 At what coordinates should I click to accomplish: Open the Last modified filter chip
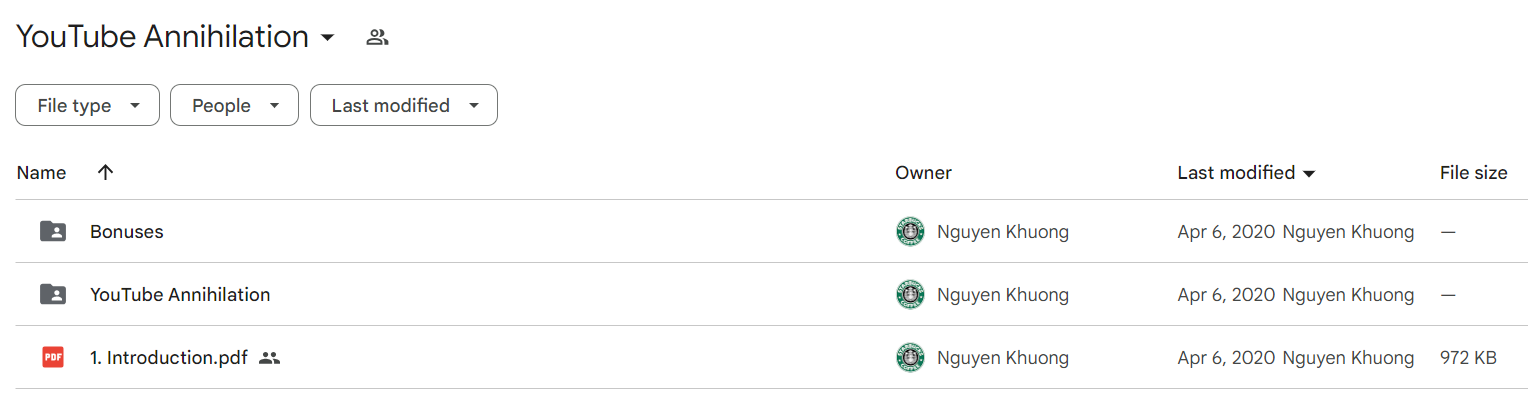click(x=404, y=105)
